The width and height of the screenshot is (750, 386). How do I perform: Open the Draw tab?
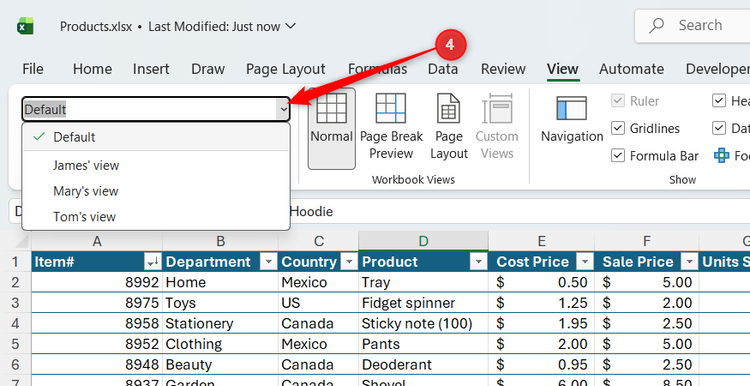pos(208,69)
